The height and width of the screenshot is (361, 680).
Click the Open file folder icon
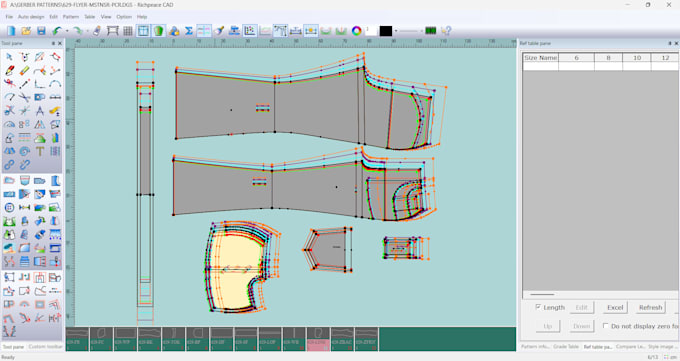coord(26,31)
